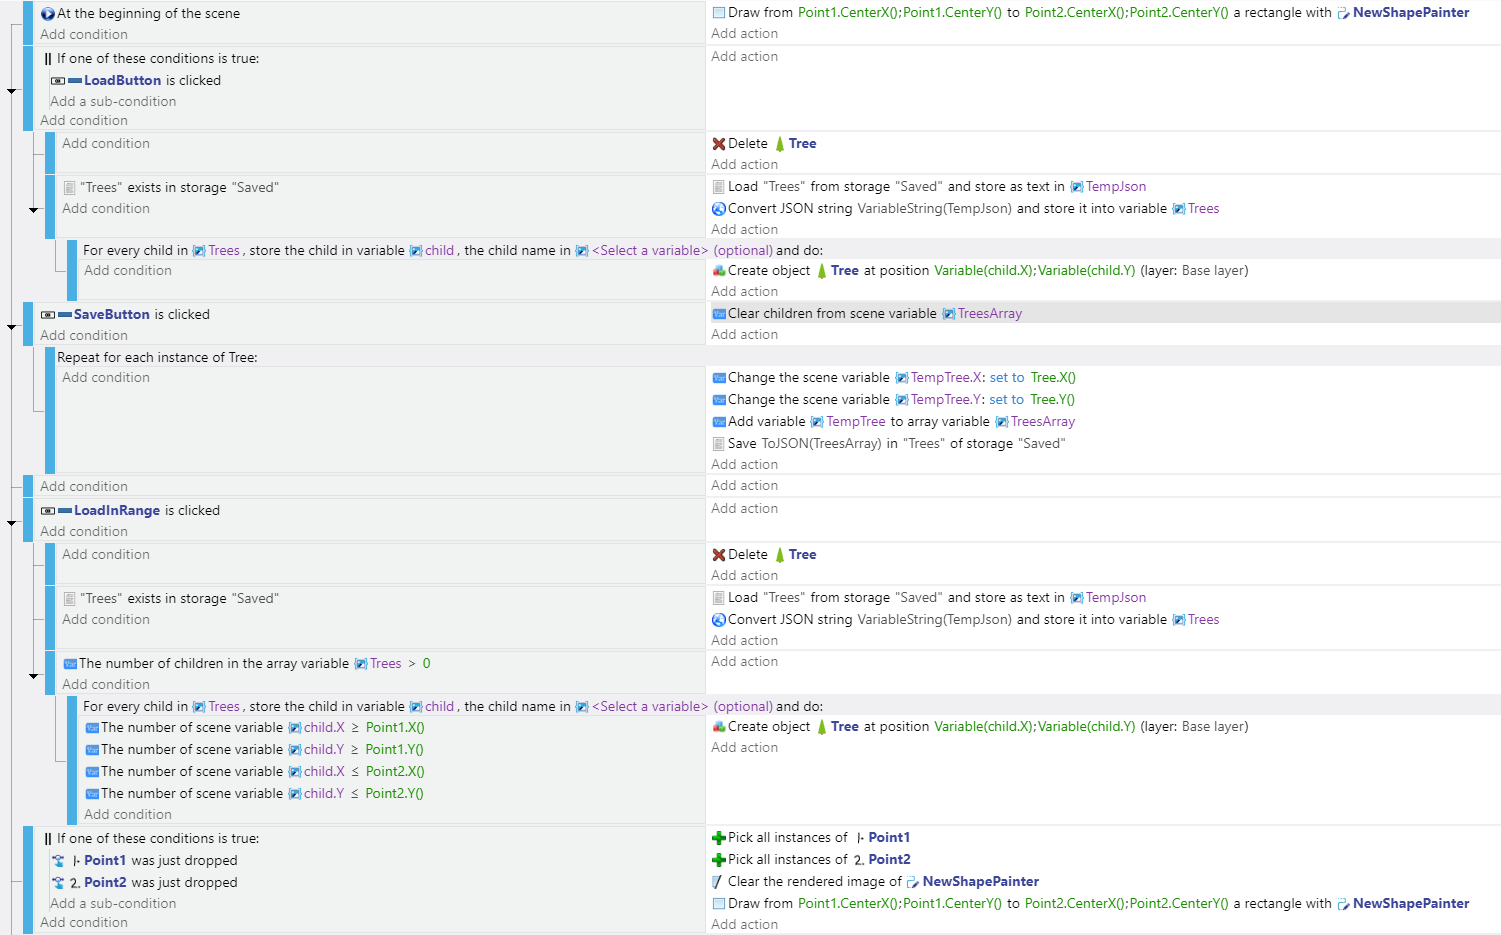Viewport: 1501px width, 935px height.
Task: Select "Repeat for each instance of Tree" event header
Action: click(157, 357)
